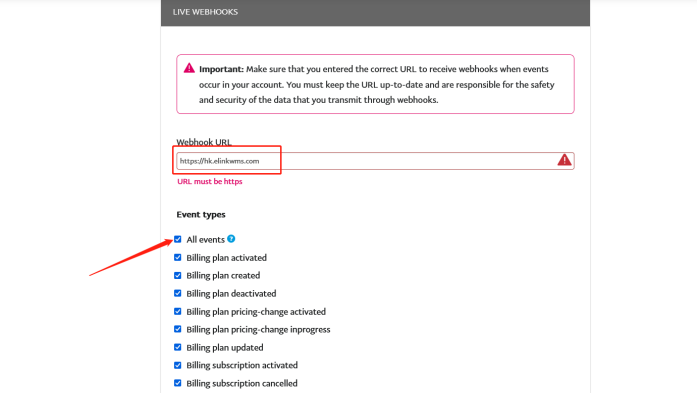Click the pink warning icon in Important notice

tap(189, 68)
